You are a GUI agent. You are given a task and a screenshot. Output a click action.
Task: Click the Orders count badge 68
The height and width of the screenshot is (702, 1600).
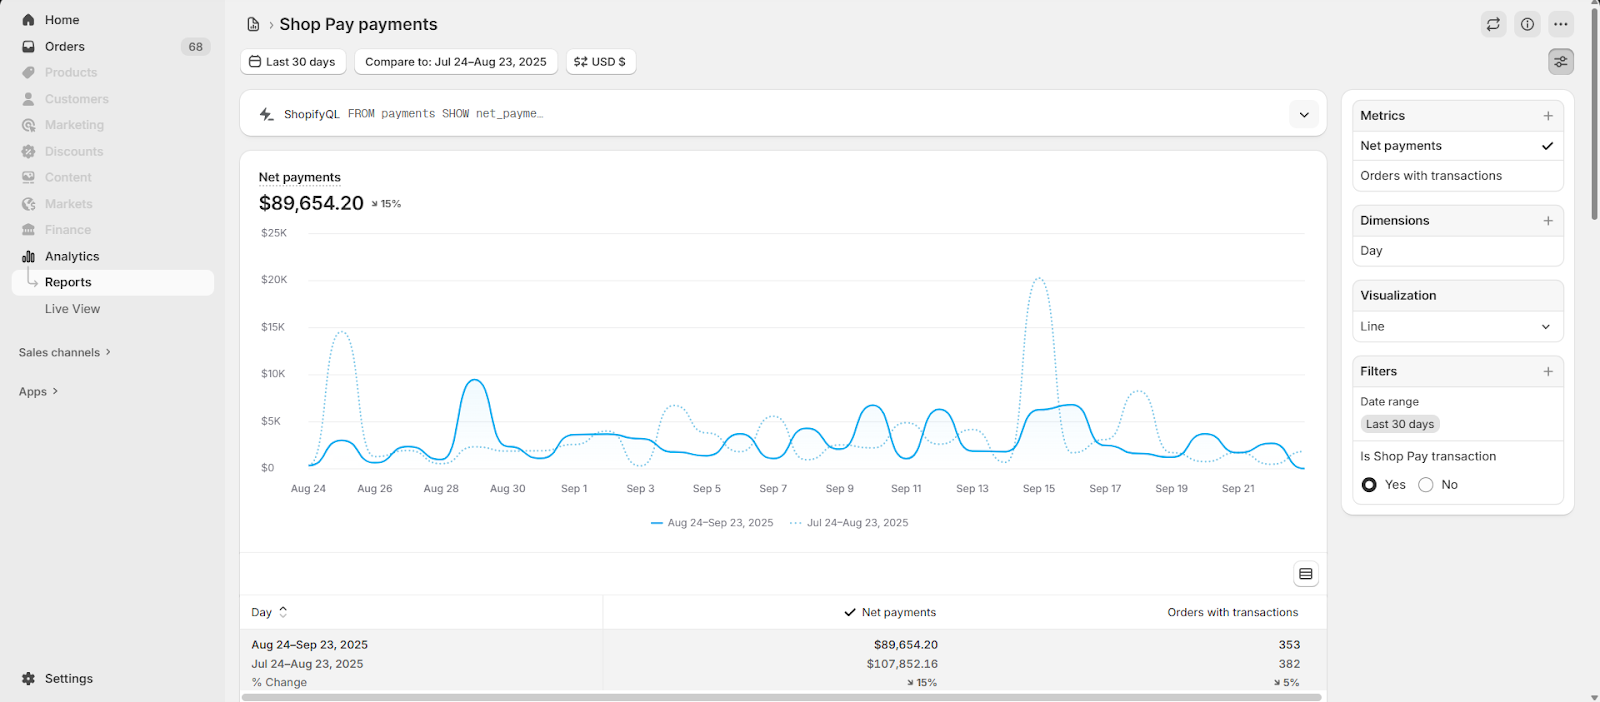(195, 46)
